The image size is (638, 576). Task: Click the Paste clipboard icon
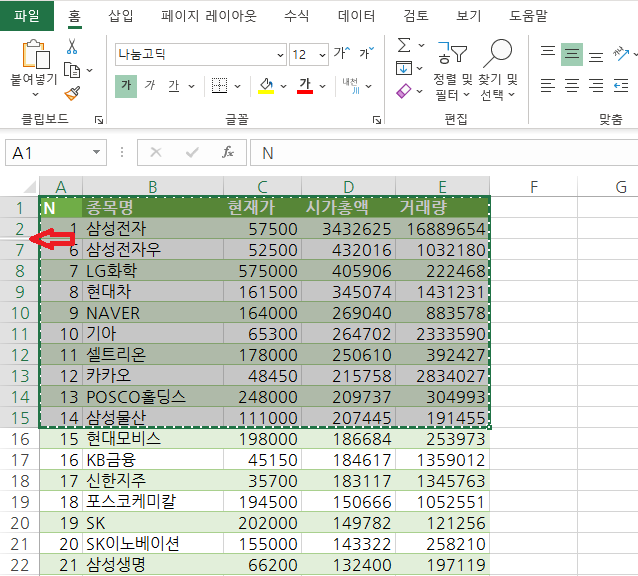(x=36, y=54)
